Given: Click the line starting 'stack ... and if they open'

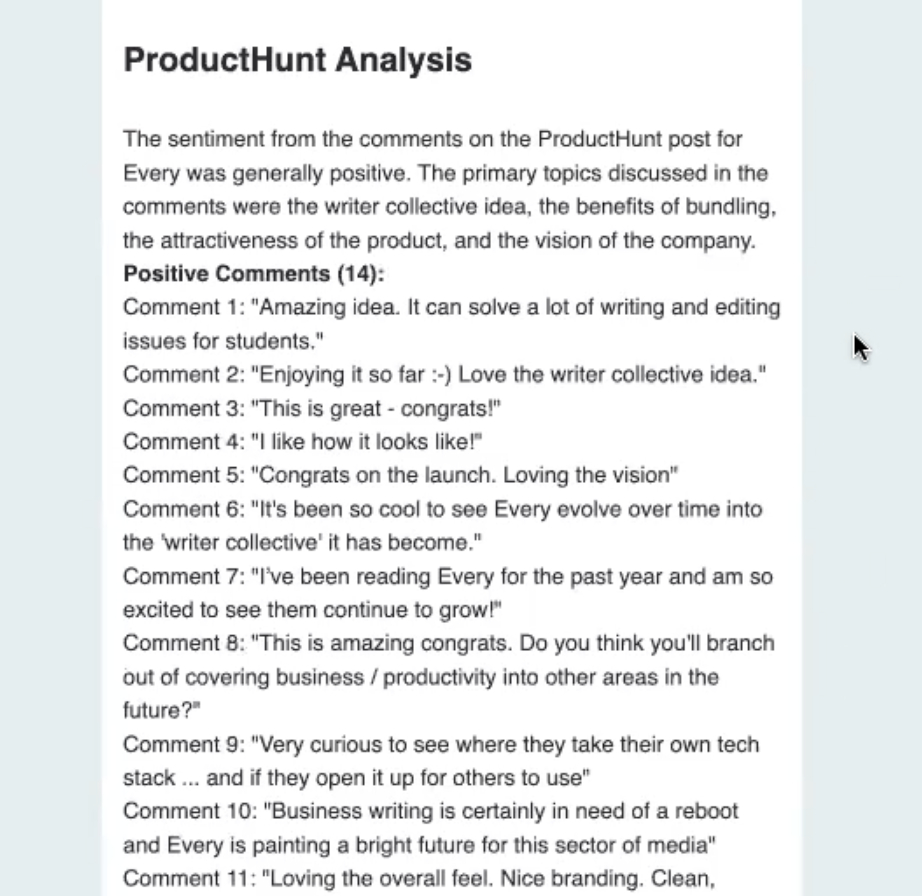Looking at the screenshot, I should point(355,778).
